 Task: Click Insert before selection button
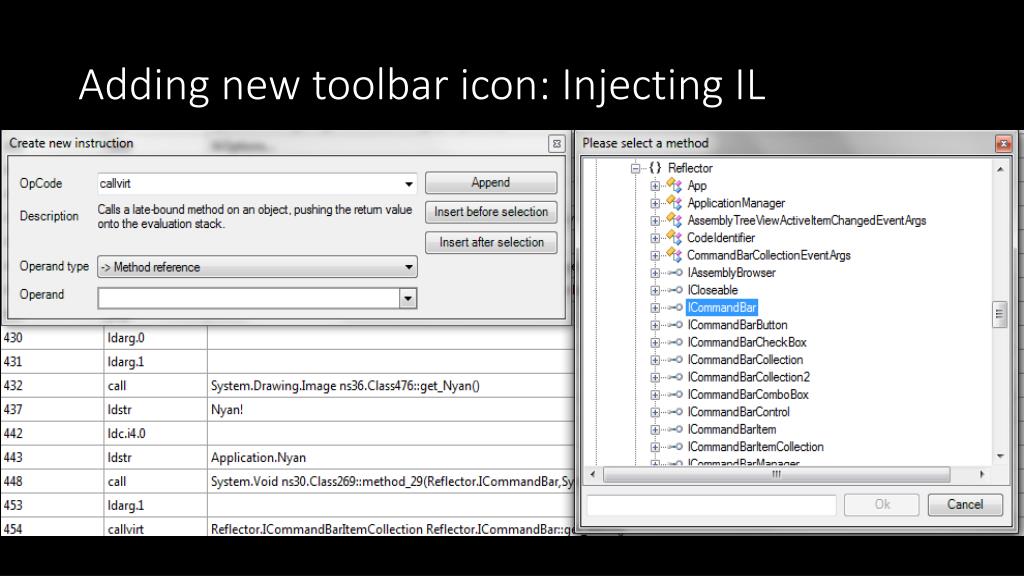coord(491,212)
